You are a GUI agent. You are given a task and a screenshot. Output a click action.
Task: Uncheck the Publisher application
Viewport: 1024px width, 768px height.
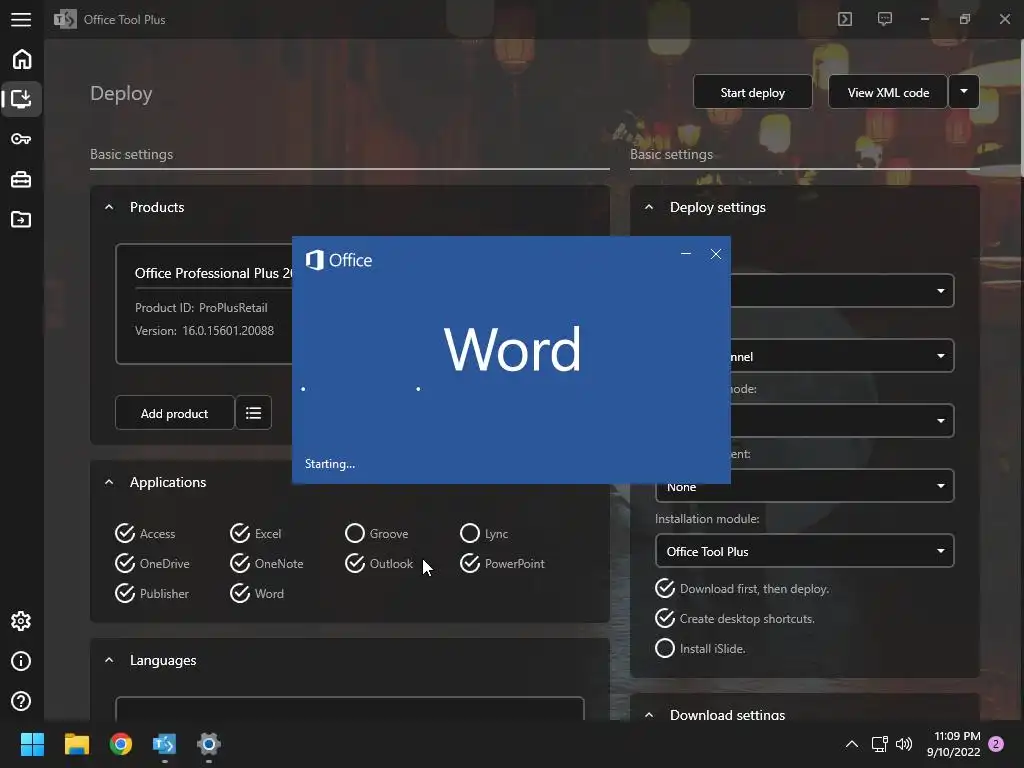coord(152,594)
